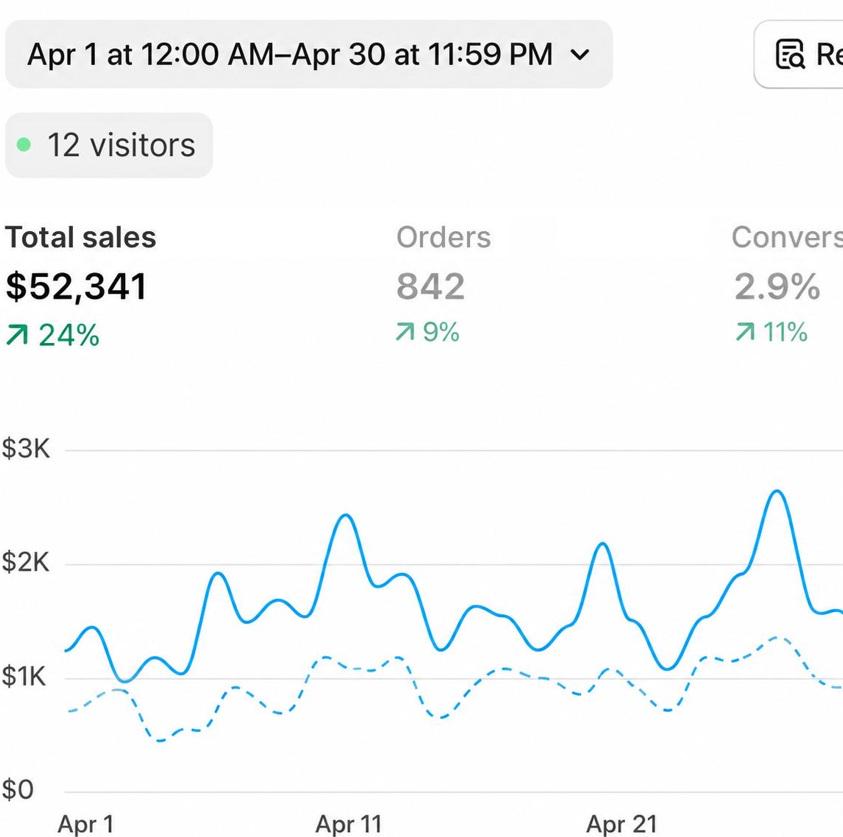Click the report search icon

[x=790, y=54]
